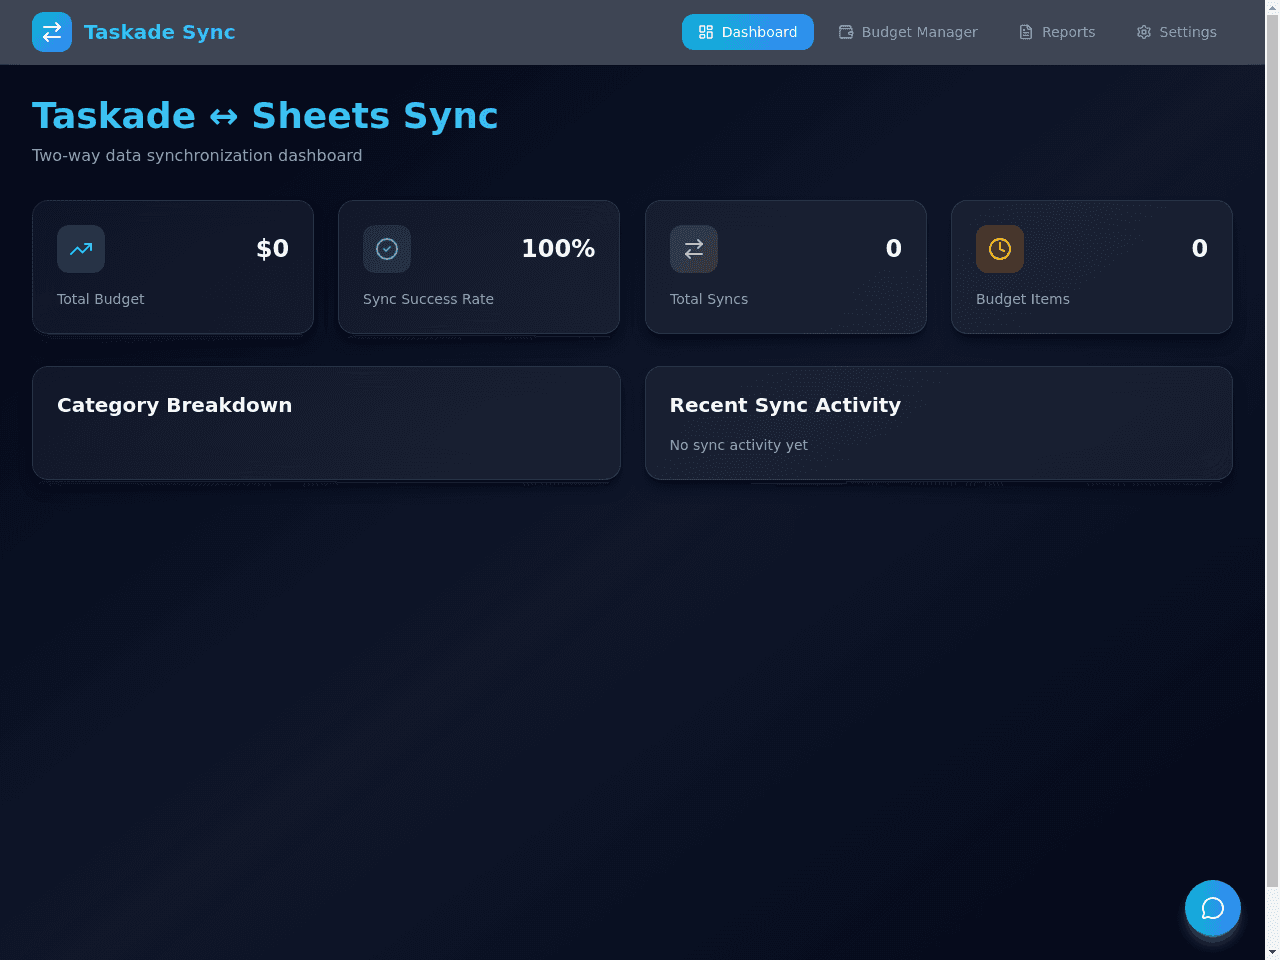Click the vertical page scrollbar
Image resolution: width=1280 pixels, height=960 pixels.
coord(1272,450)
